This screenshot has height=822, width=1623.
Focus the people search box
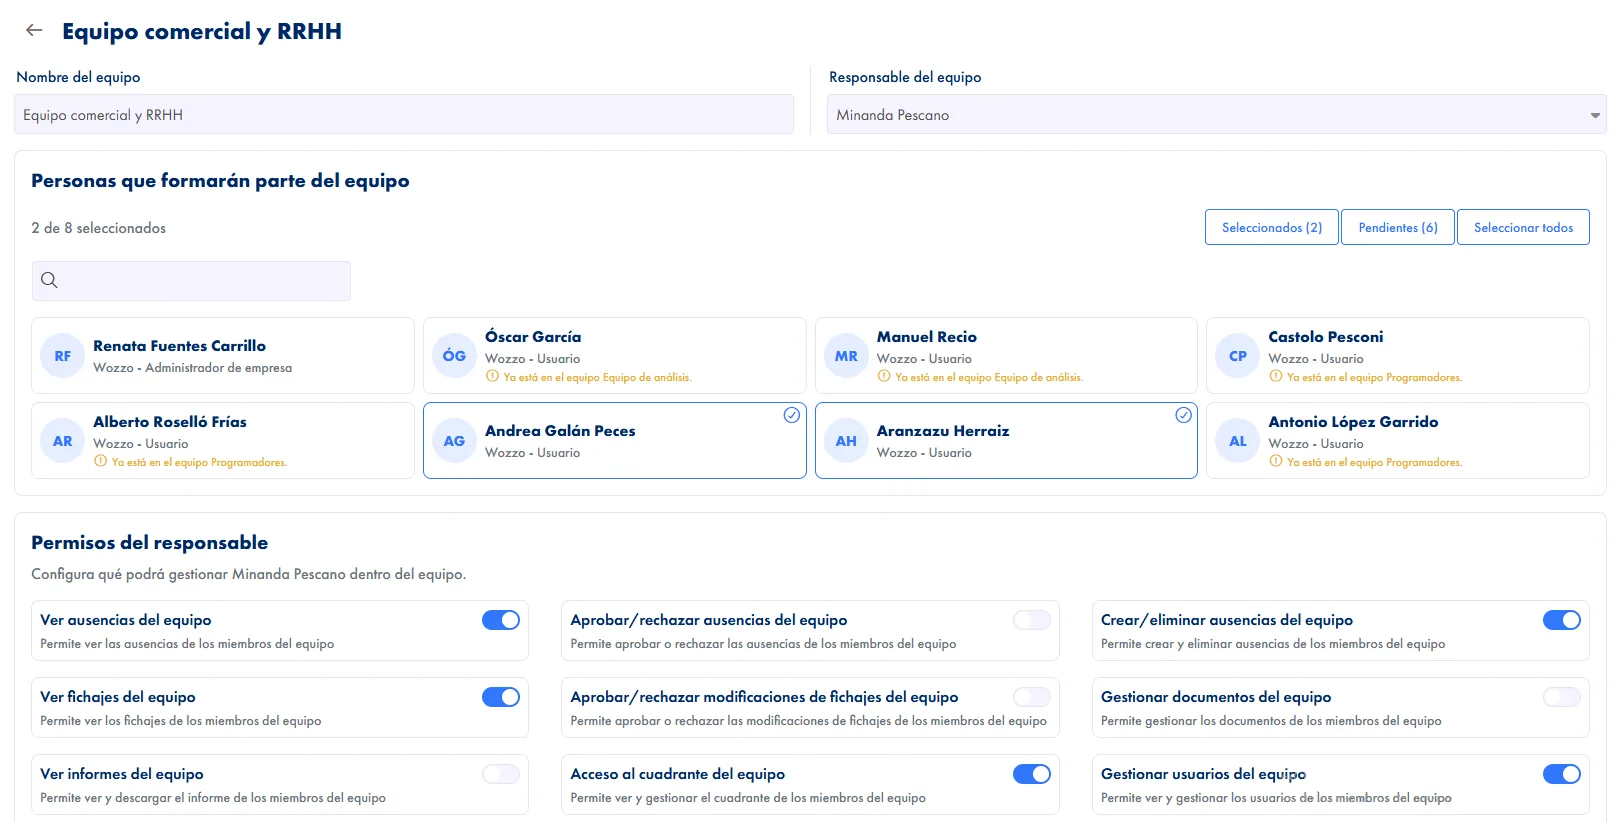click(x=191, y=281)
